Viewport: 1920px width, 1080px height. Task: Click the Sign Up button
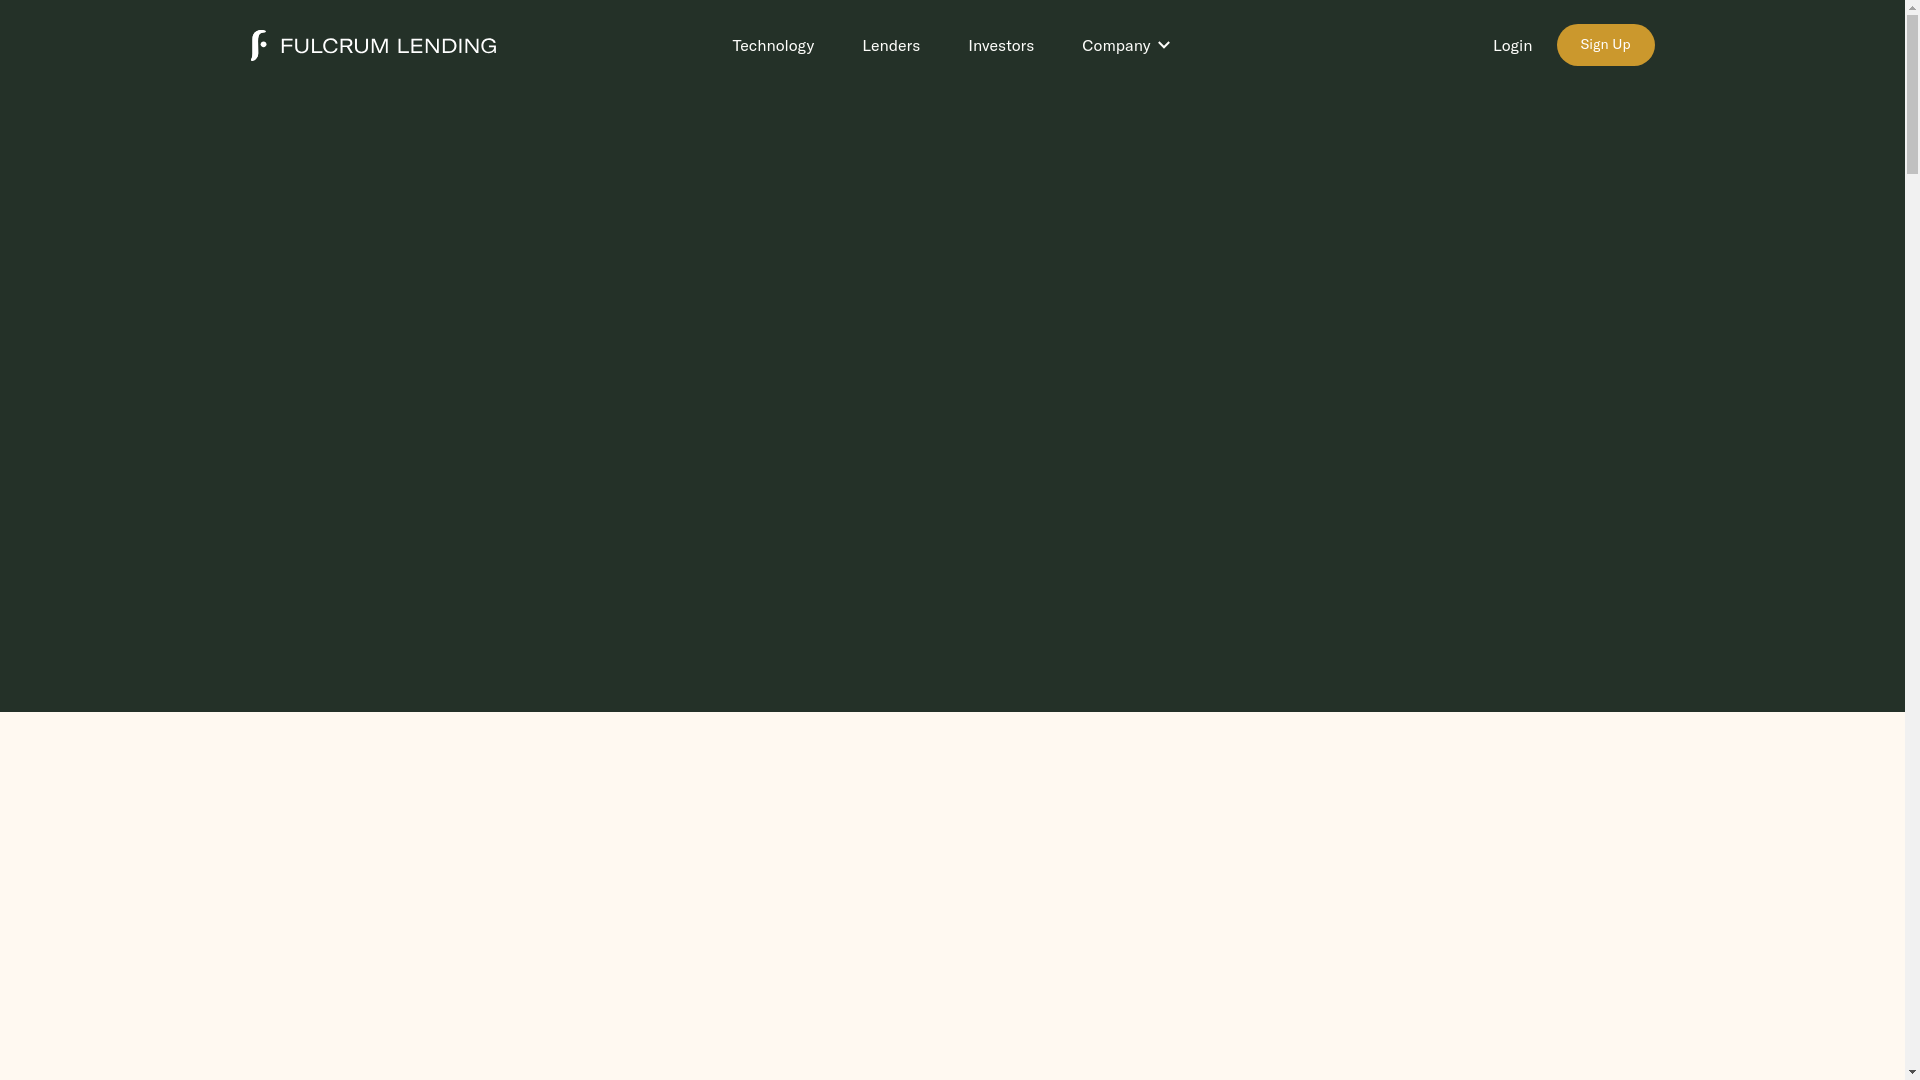tap(1605, 45)
